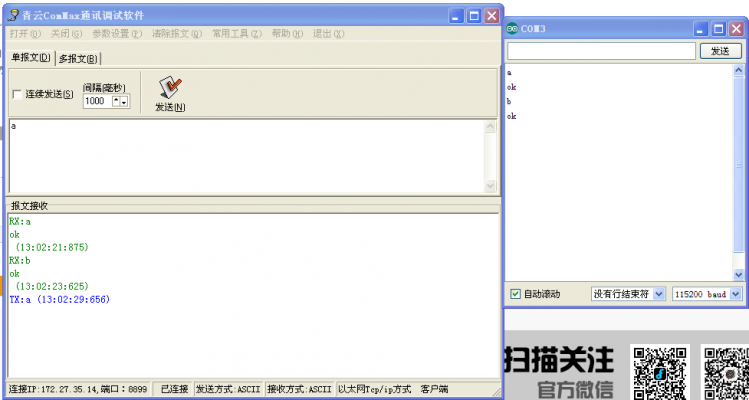This screenshot has width=749, height=400.
Task: Click the right QR code image
Action: (725, 372)
